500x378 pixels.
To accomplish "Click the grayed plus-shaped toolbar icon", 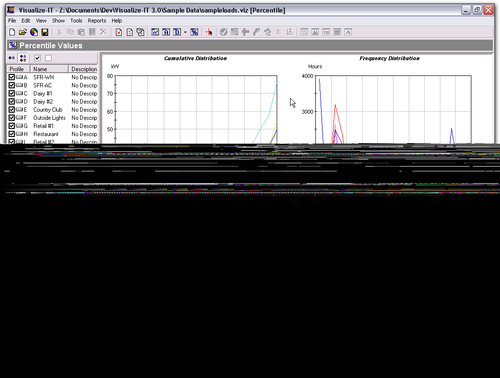I will point(246,32).
